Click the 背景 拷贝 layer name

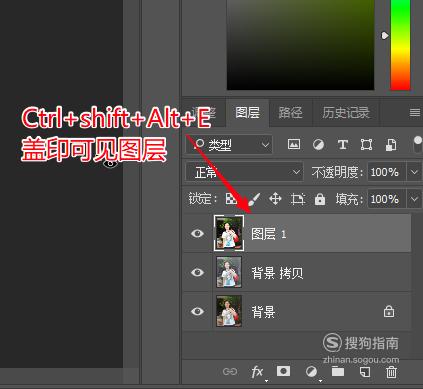pos(277,273)
